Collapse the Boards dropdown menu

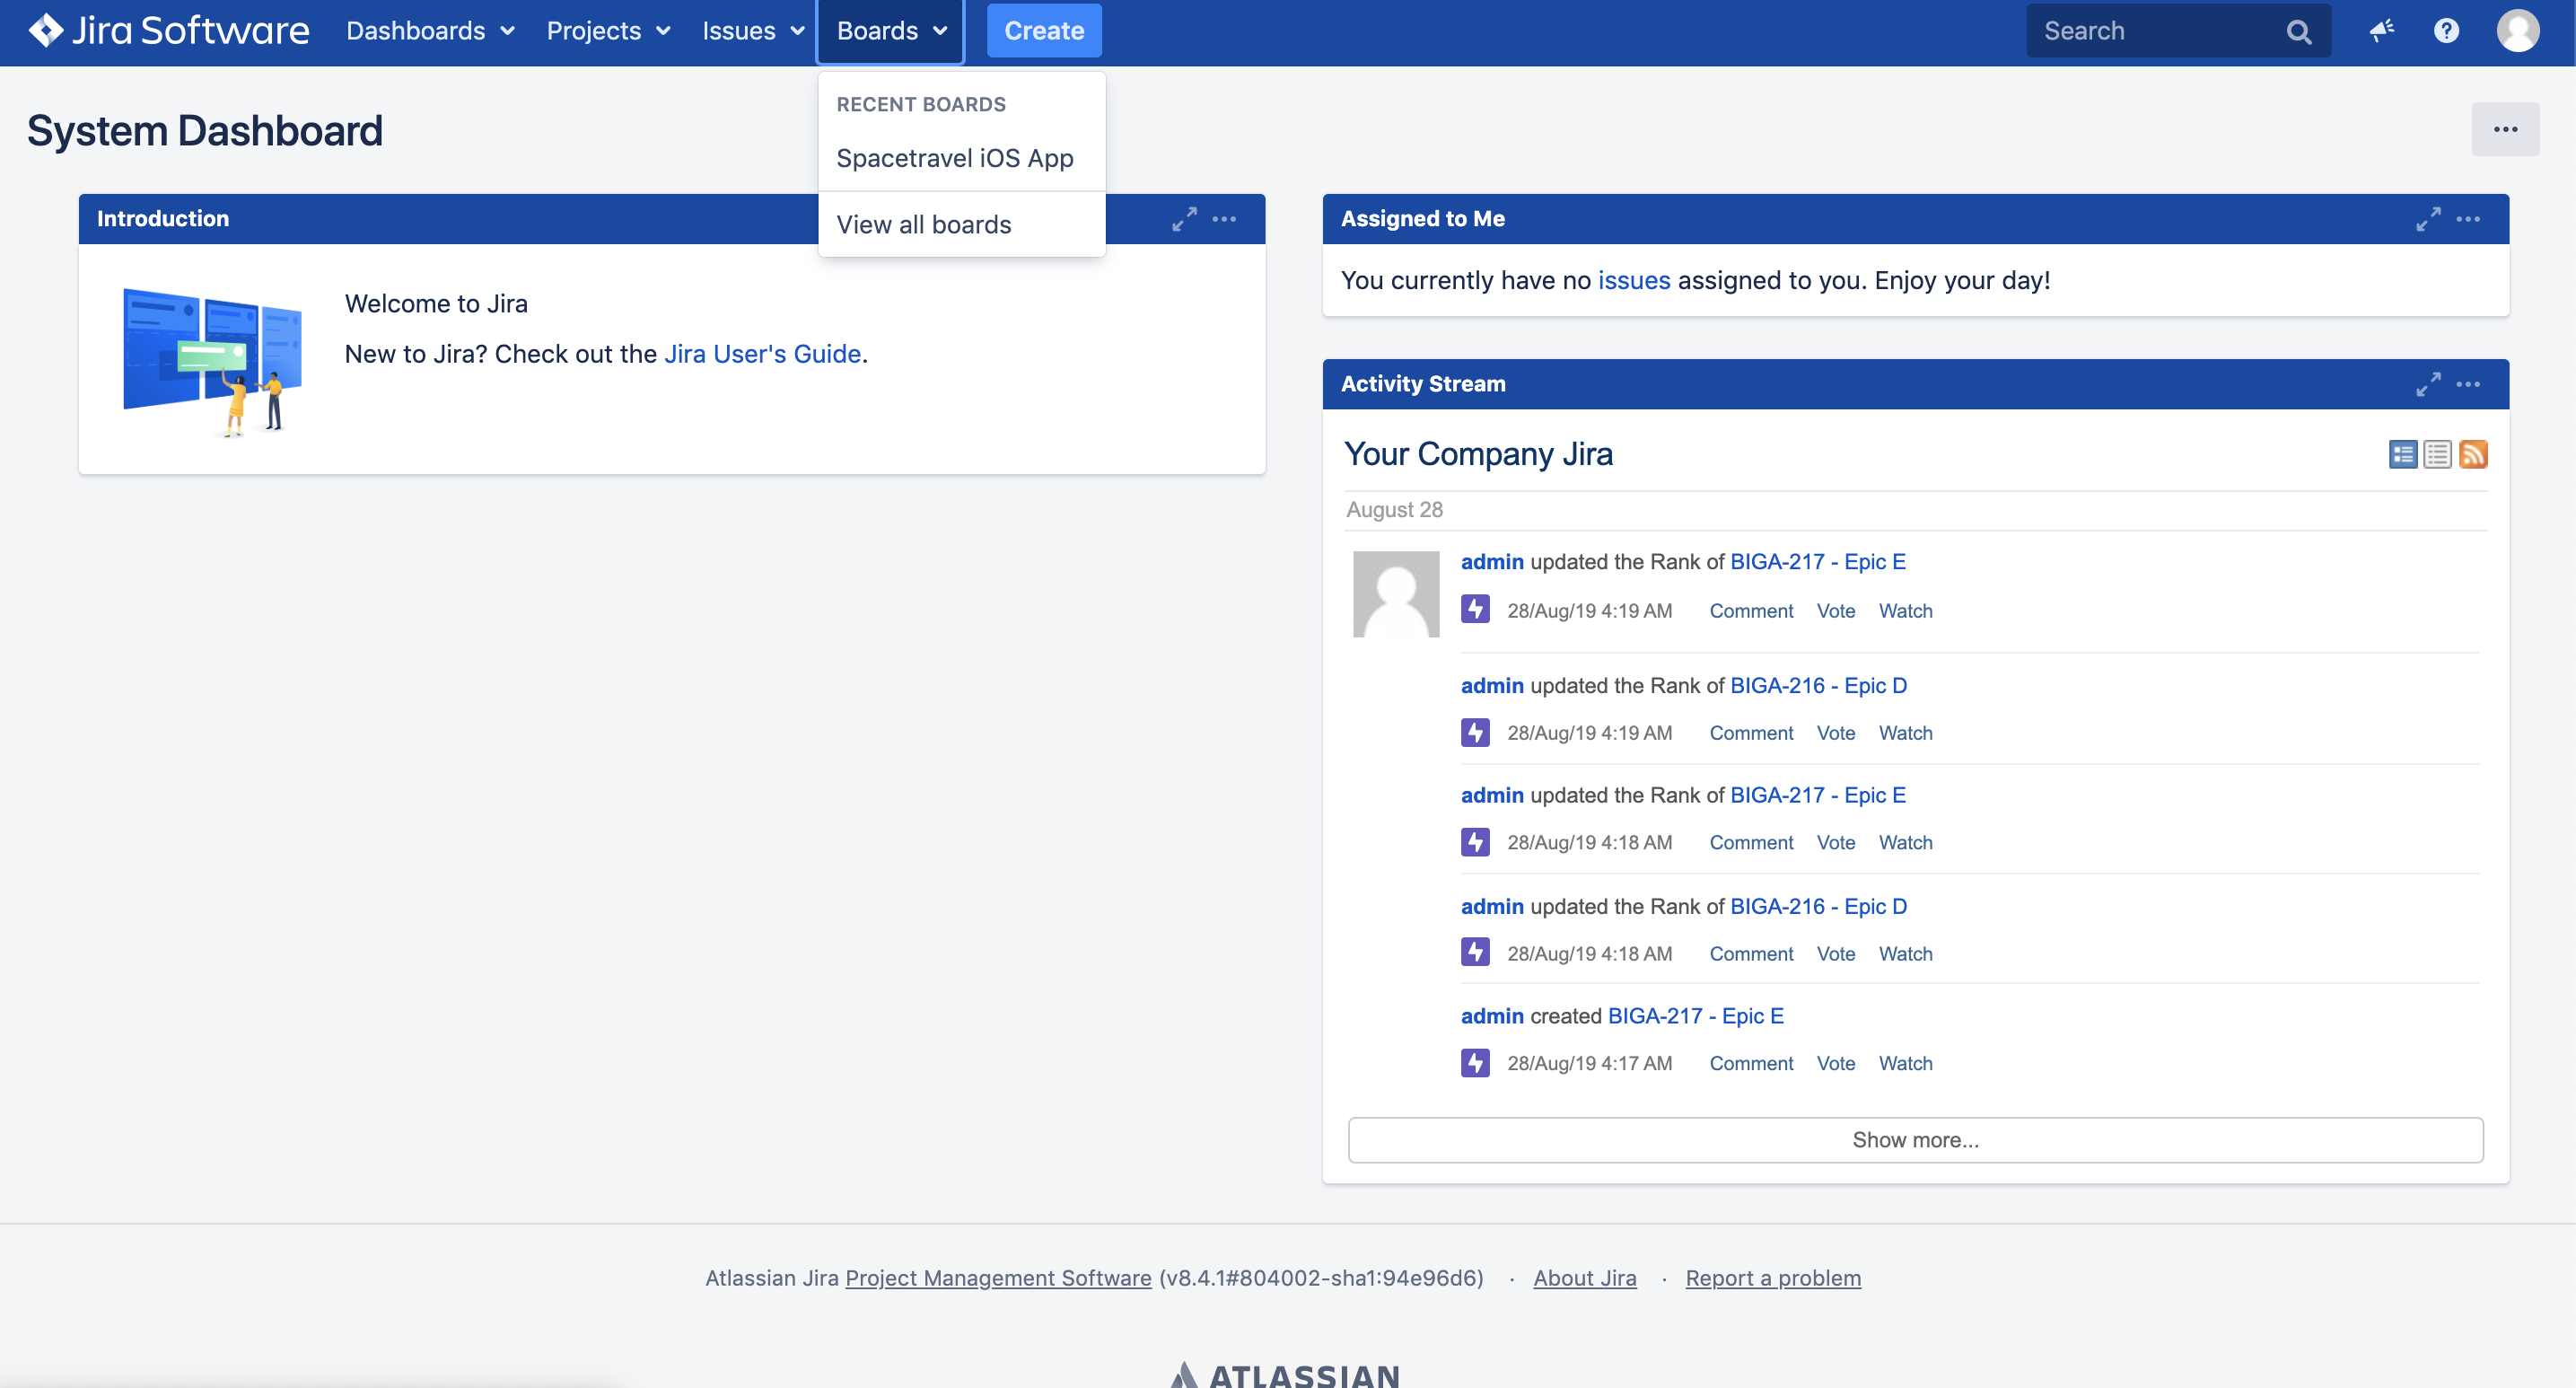click(891, 31)
